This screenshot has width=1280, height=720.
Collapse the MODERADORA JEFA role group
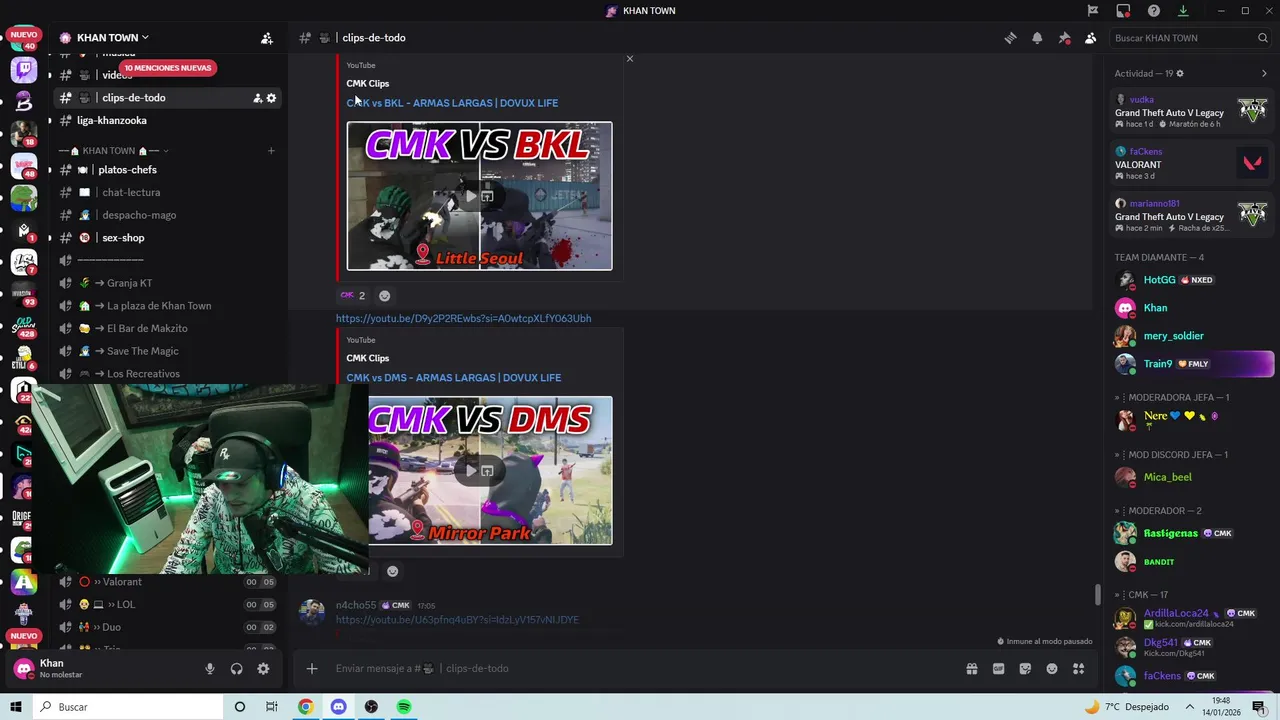tap(1172, 398)
